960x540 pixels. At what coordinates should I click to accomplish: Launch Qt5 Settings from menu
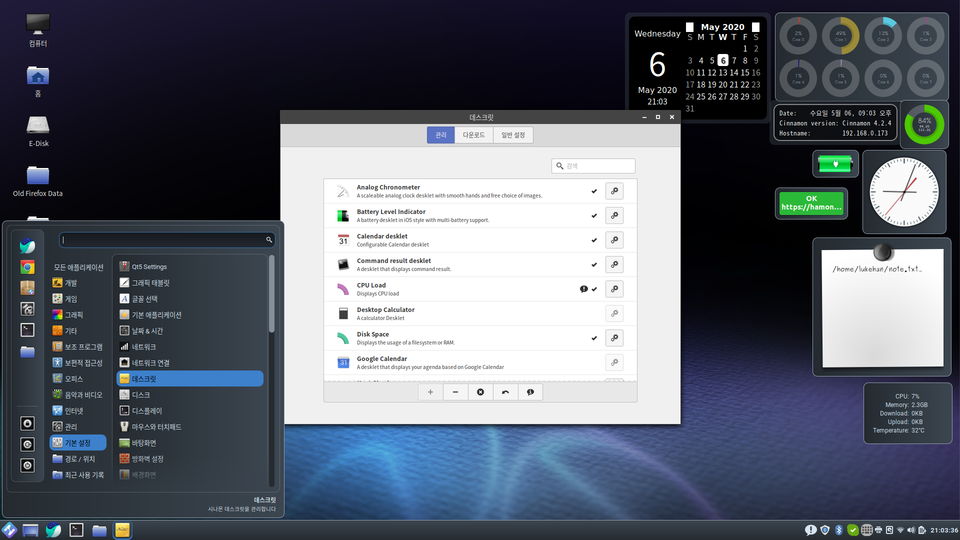tap(190, 267)
